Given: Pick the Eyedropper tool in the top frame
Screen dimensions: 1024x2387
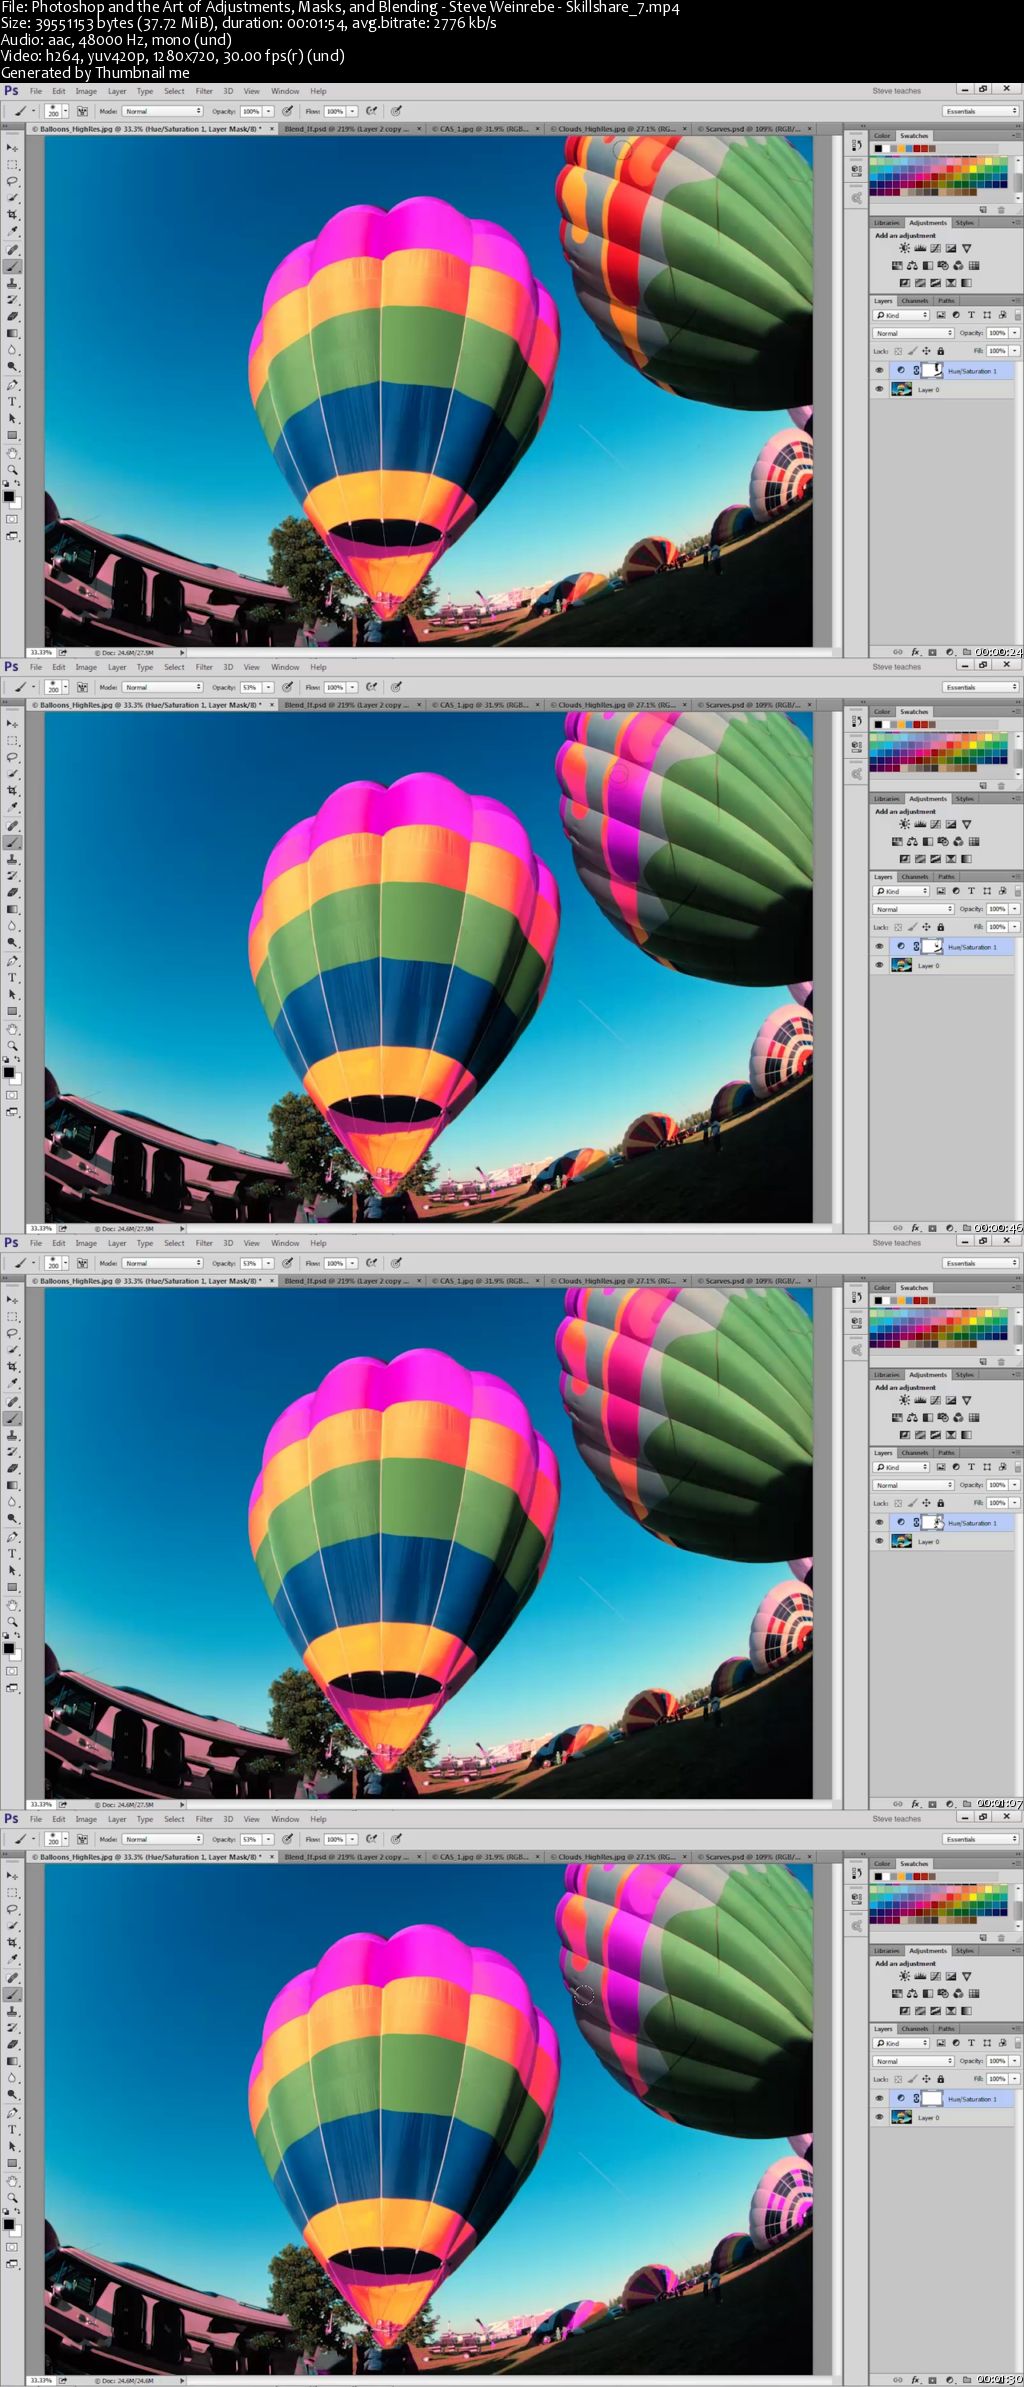Looking at the screenshot, I should pos(13,232).
